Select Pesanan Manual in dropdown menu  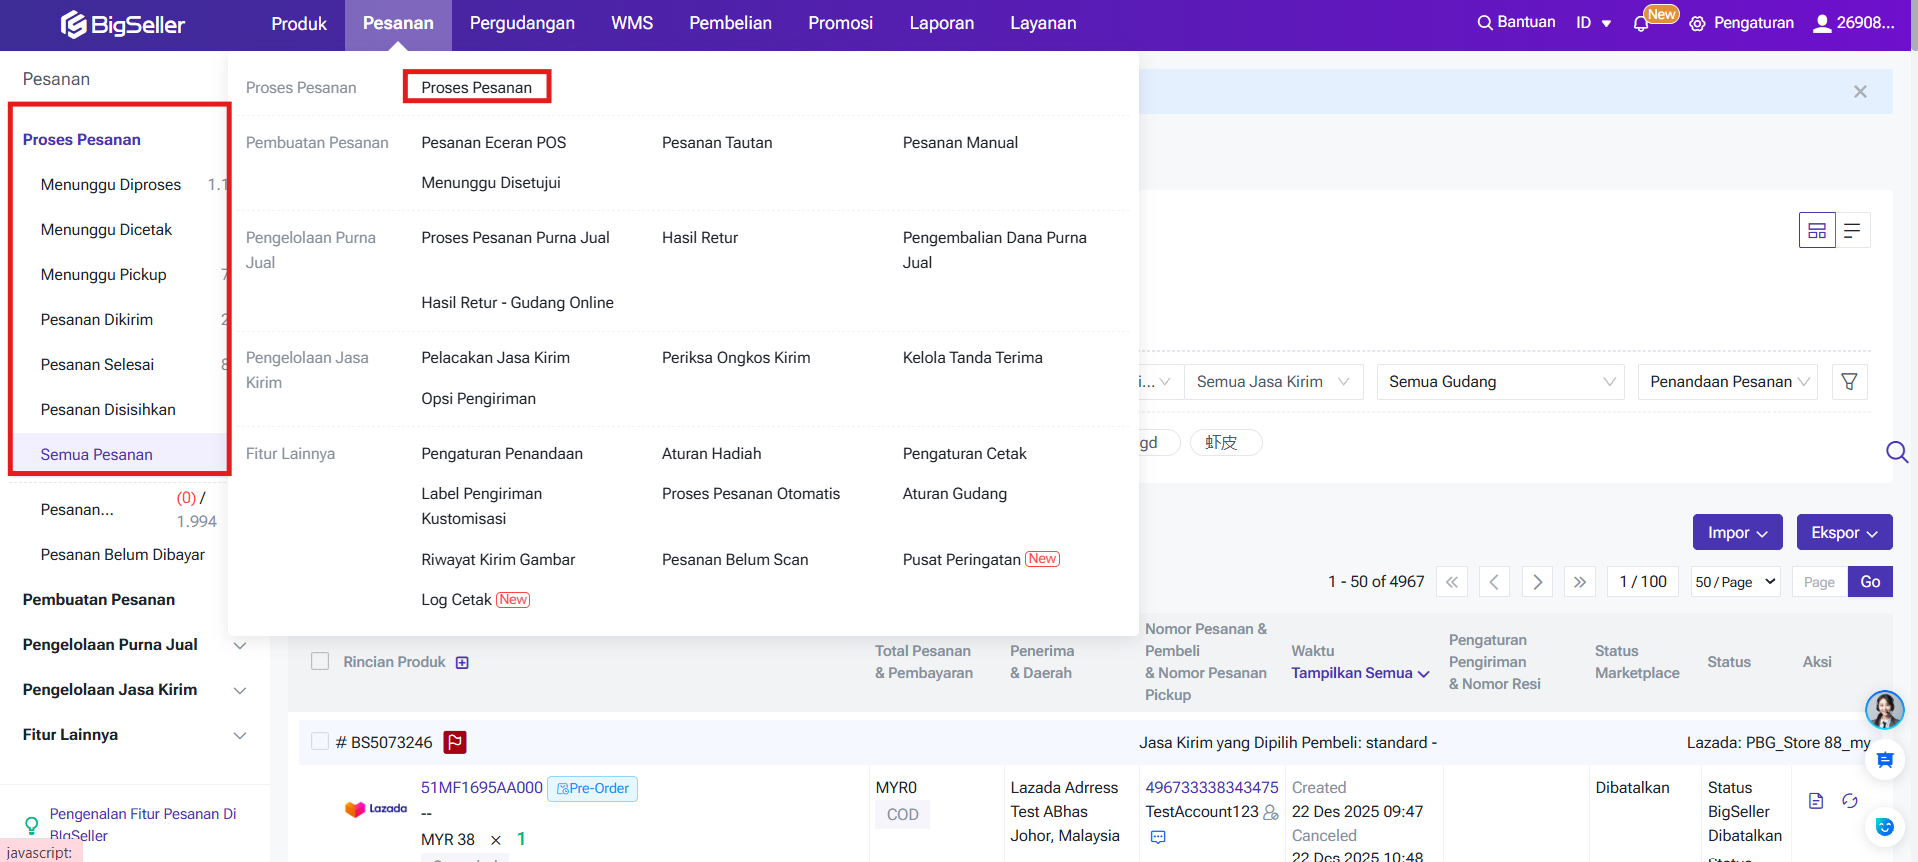(960, 143)
